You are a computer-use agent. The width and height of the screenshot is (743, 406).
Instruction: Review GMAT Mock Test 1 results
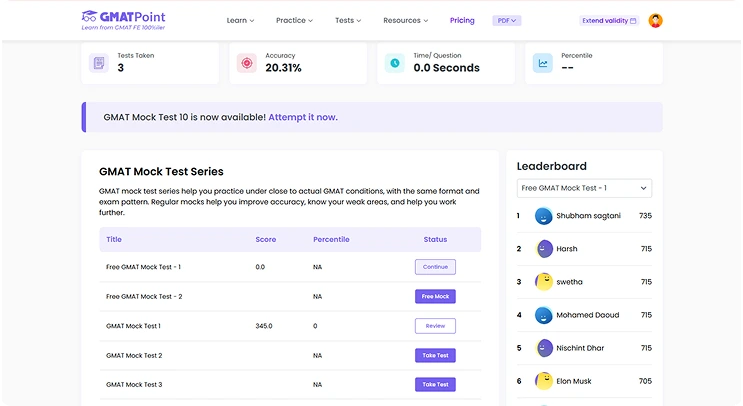[x=435, y=326]
